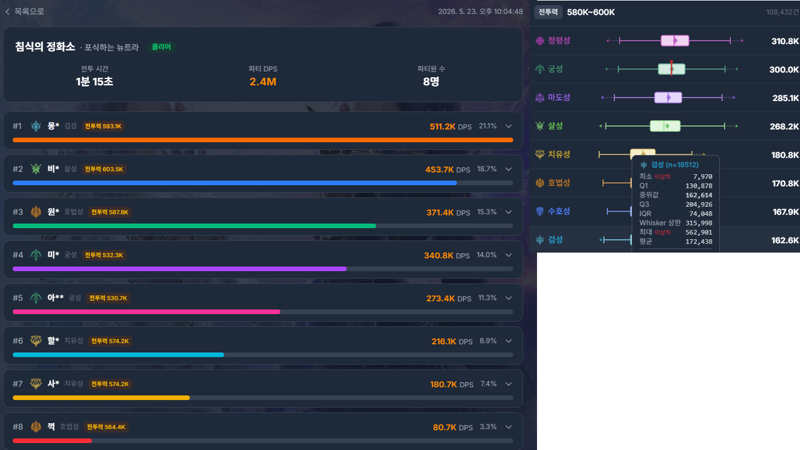Click the 전투력 587.8K badge
The image size is (800, 450).
(110, 212)
